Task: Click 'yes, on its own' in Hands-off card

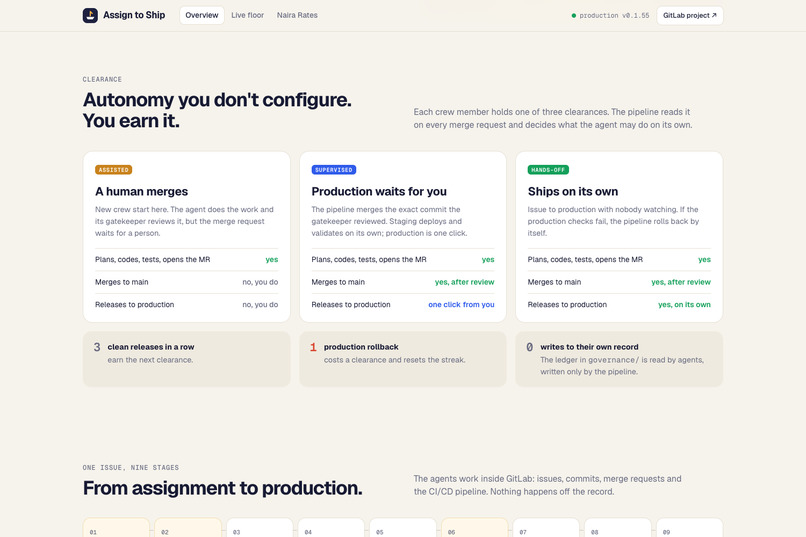Action: [684, 304]
